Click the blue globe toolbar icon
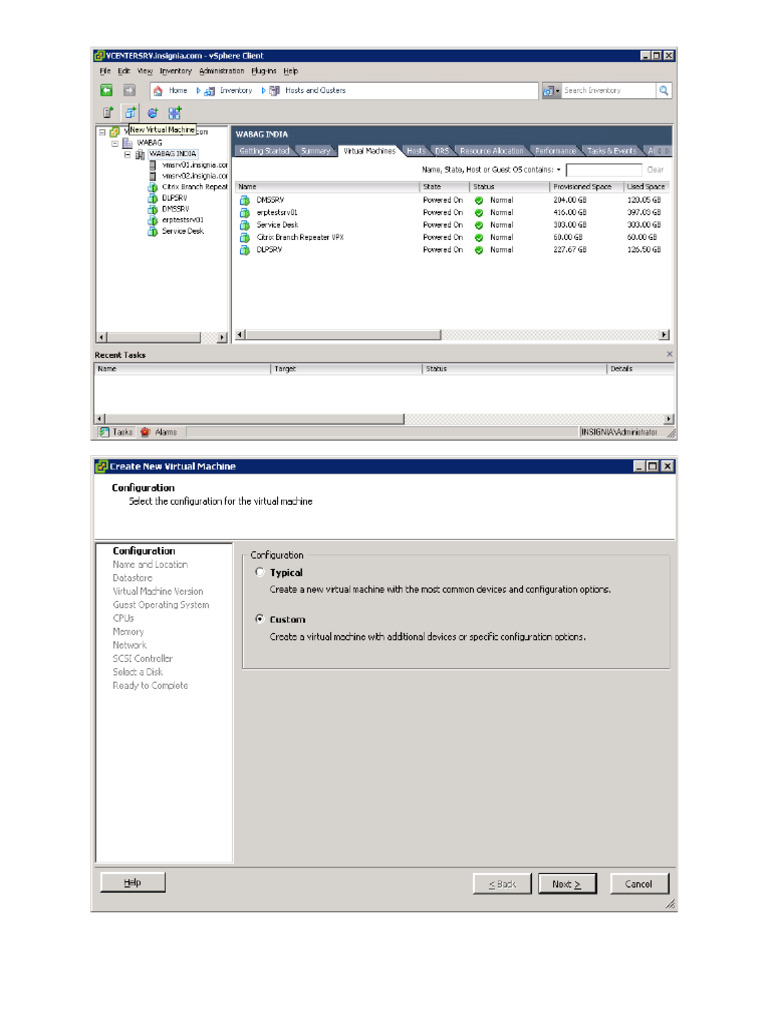The image size is (768, 1024). click(x=152, y=113)
